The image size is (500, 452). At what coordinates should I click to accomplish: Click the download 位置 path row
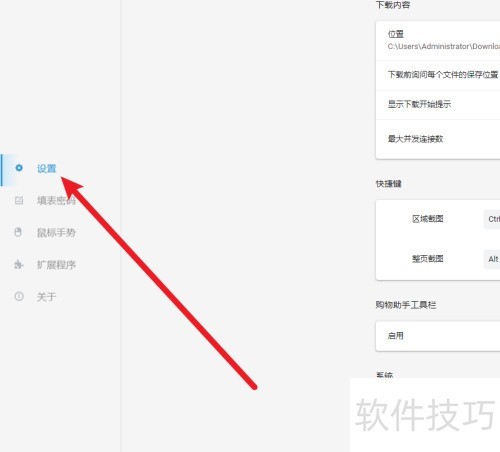click(438, 41)
